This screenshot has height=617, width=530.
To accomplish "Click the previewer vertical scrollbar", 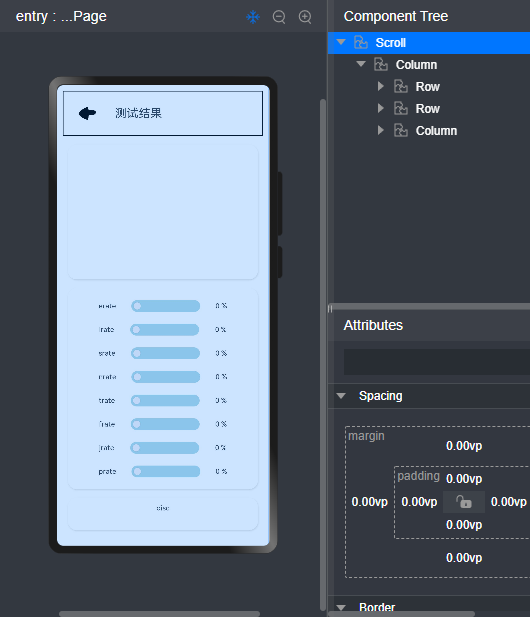I will pos(323,354).
